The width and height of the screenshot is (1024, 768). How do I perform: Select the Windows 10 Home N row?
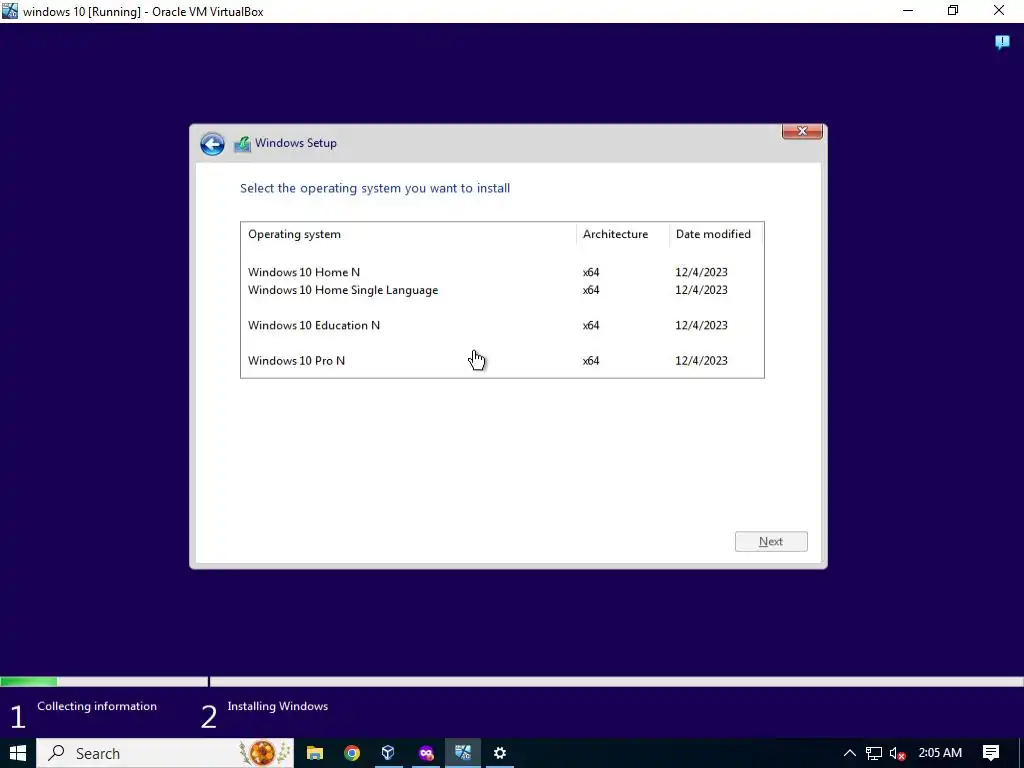502,272
